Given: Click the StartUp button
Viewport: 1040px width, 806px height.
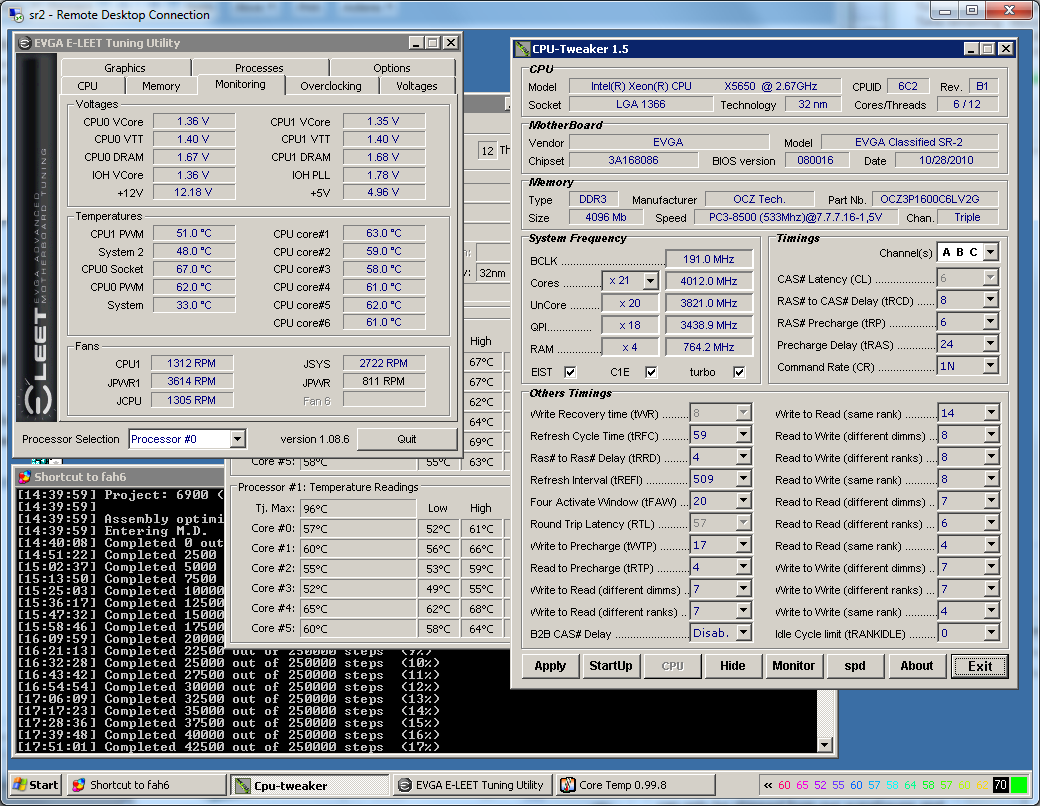Looking at the screenshot, I should coord(611,666).
